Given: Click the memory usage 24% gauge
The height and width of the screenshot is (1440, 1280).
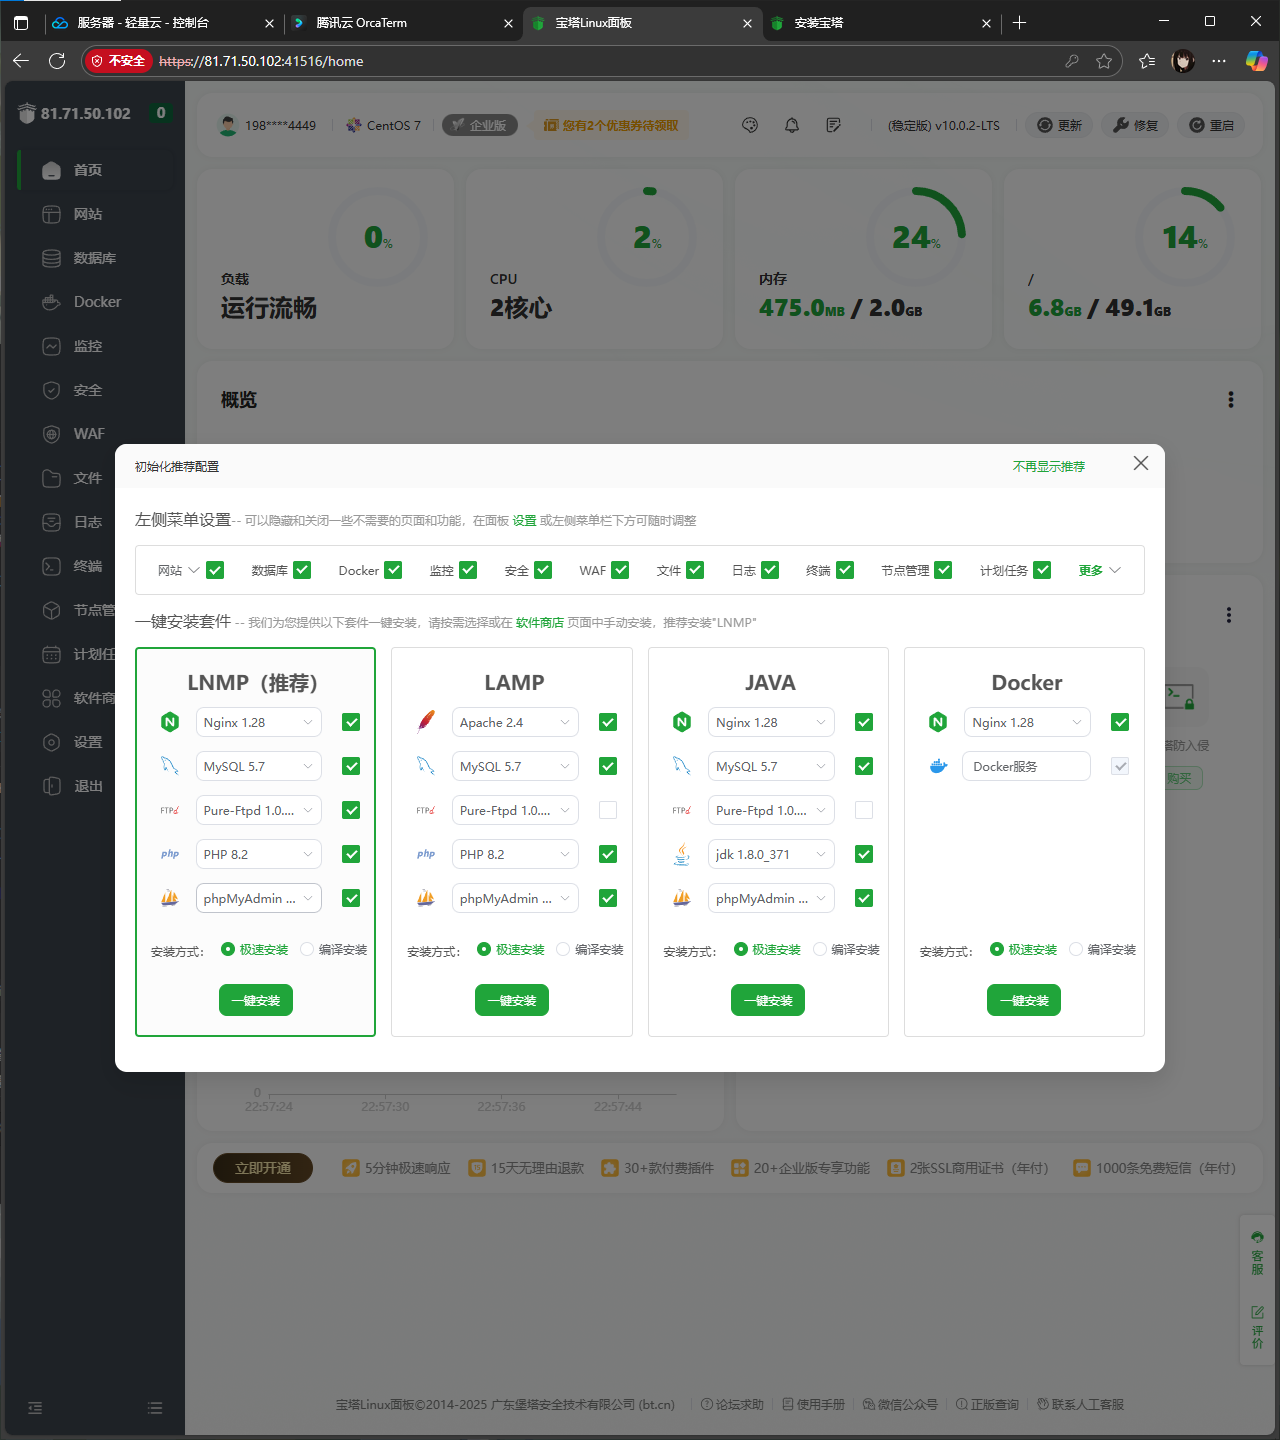Looking at the screenshot, I should point(916,237).
